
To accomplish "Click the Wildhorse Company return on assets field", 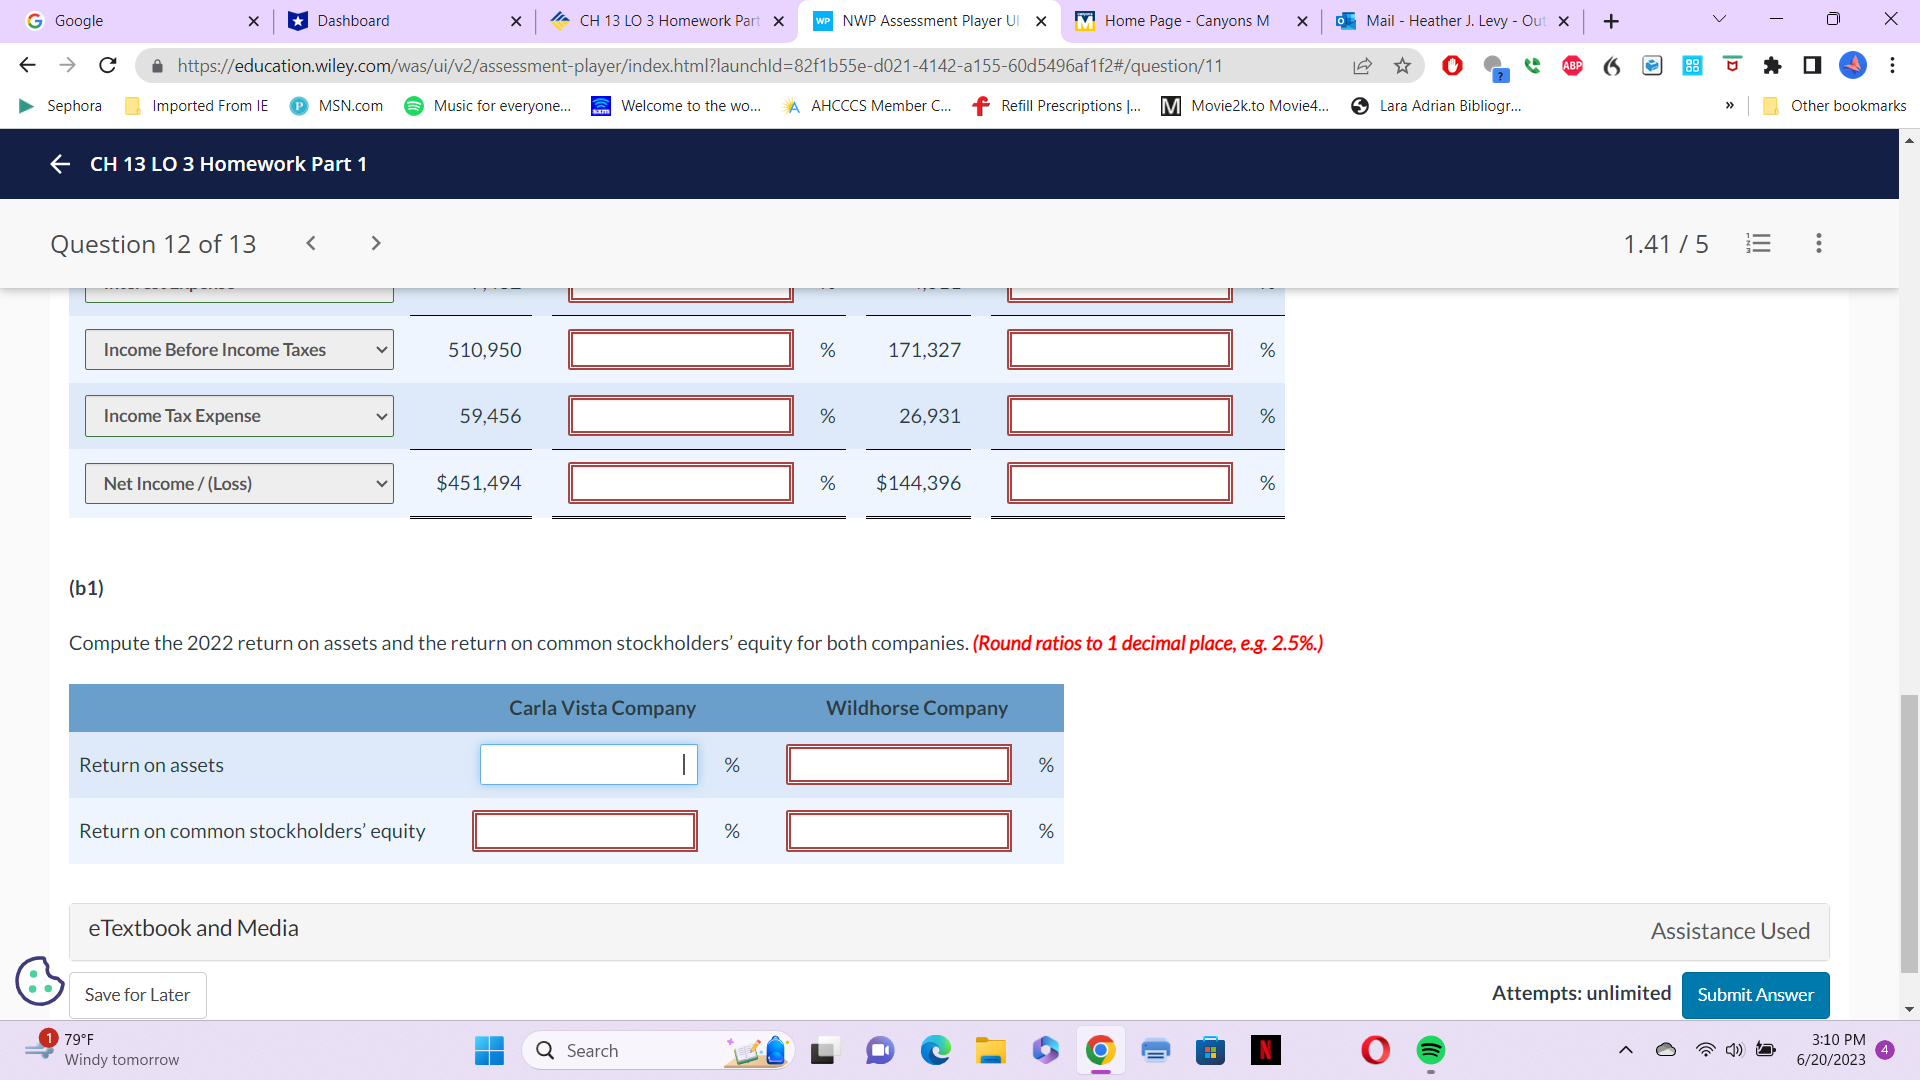I will coord(898,765).
